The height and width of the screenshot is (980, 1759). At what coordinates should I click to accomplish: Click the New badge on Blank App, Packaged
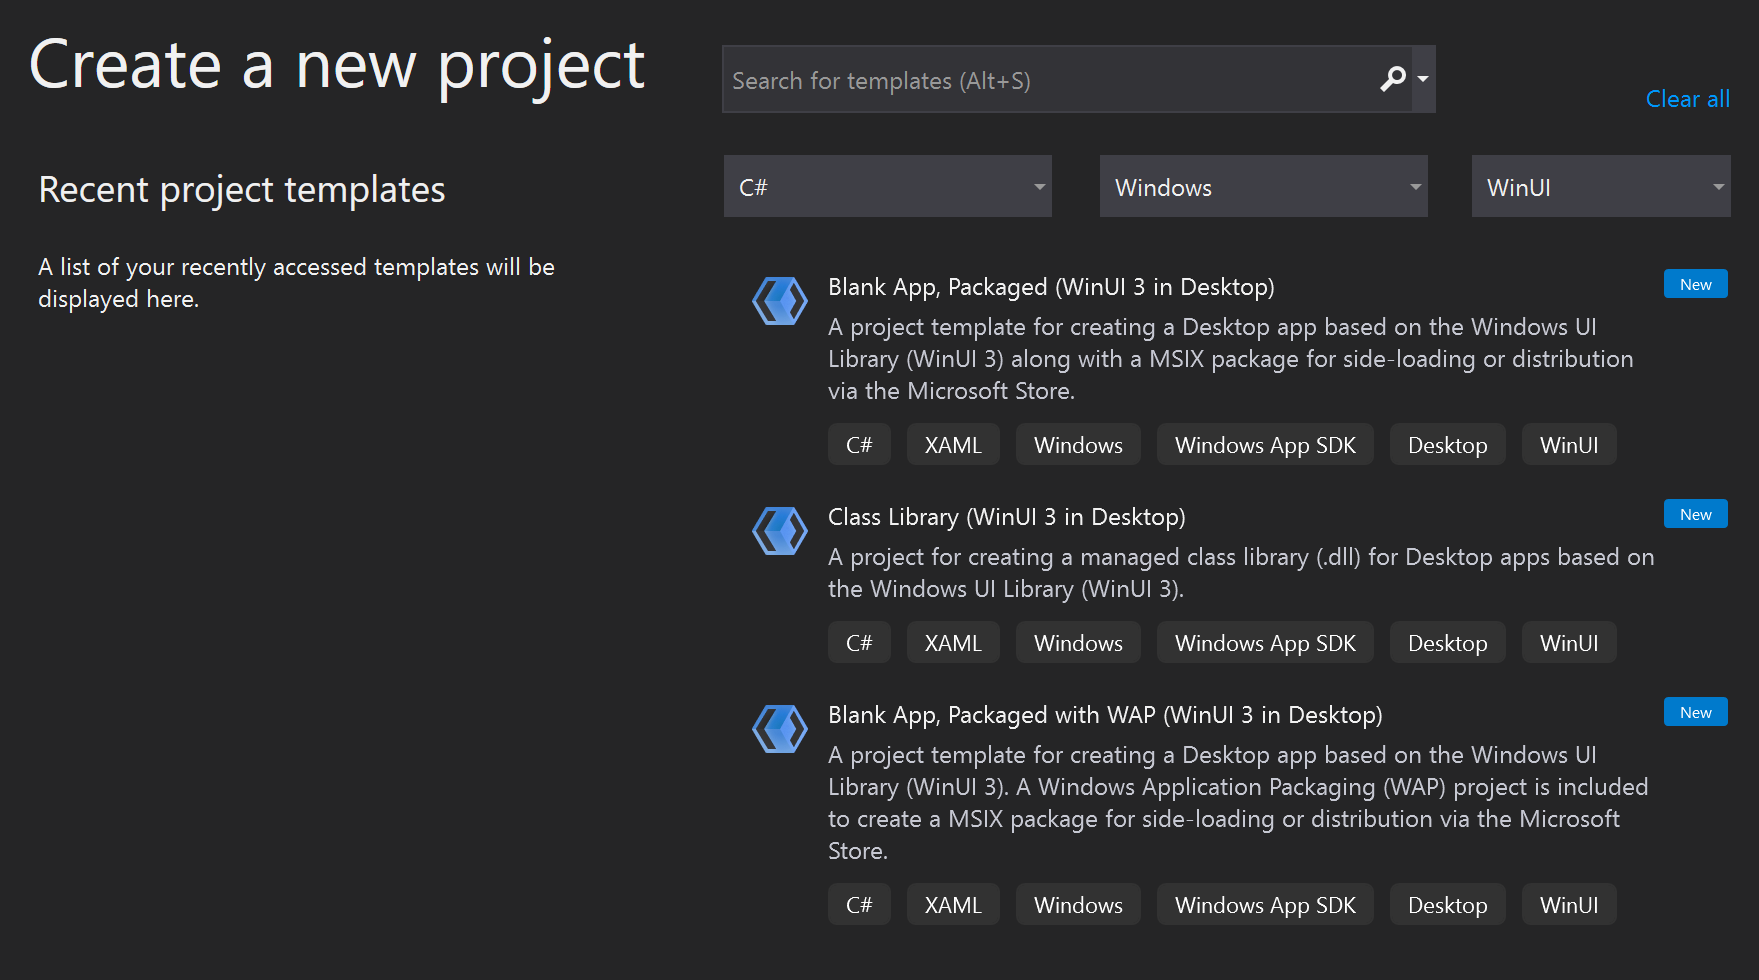(1695, 283)
